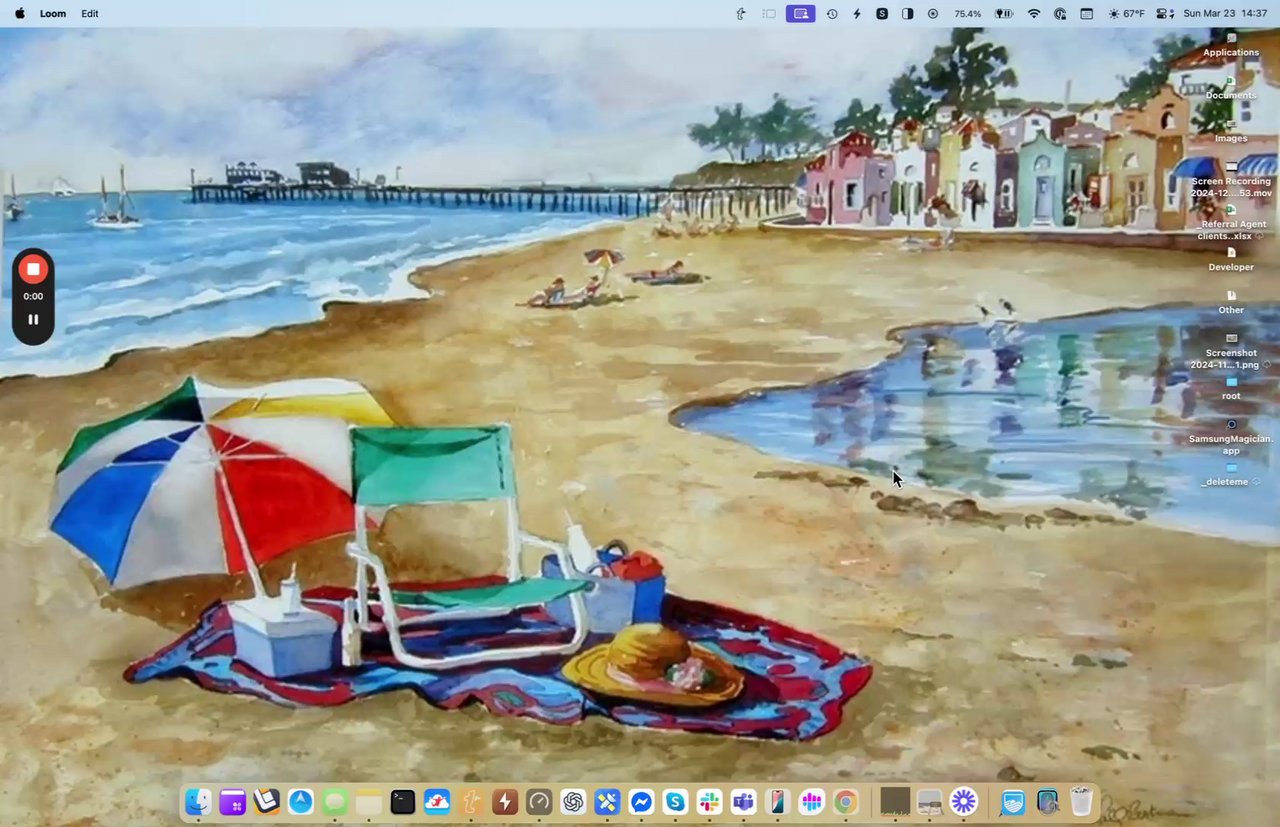Select the _Referral Agent clients xlsx file

click(1231, 223)
